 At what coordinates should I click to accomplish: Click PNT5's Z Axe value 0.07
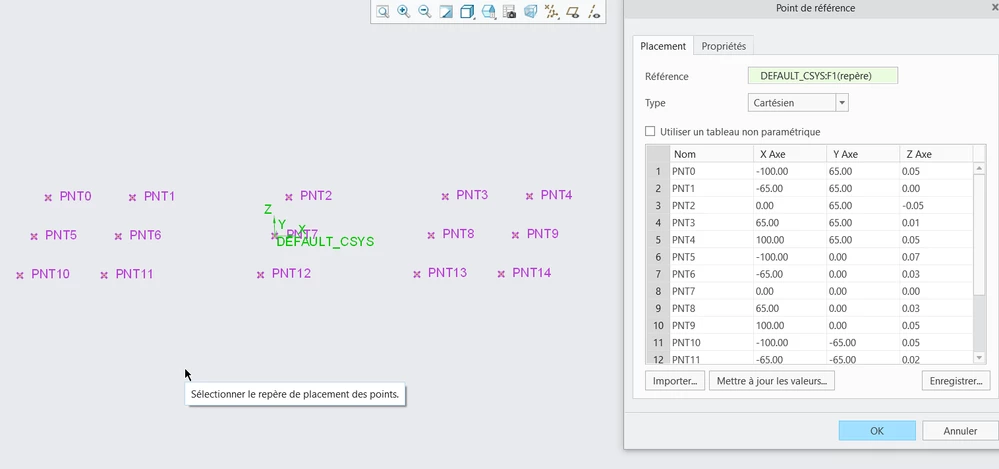(x=935, y=257)
